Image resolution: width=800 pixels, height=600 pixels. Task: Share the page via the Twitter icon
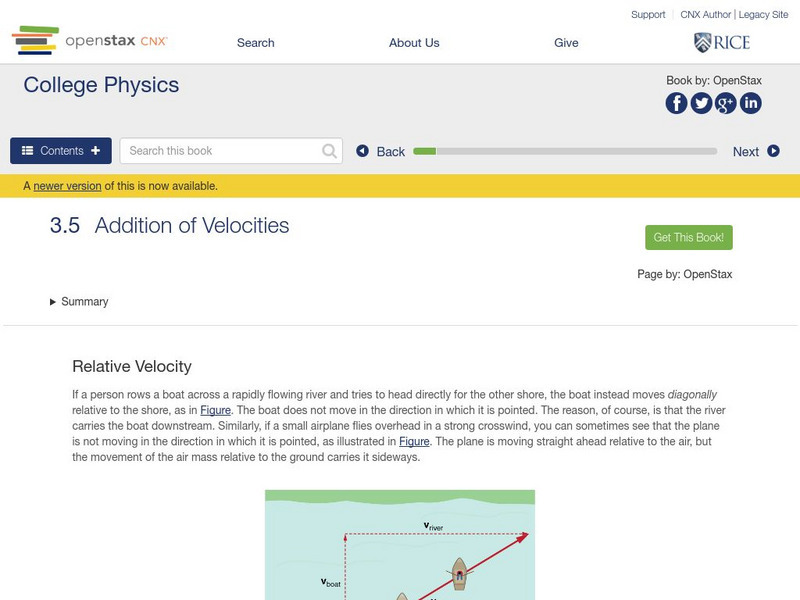700,102
